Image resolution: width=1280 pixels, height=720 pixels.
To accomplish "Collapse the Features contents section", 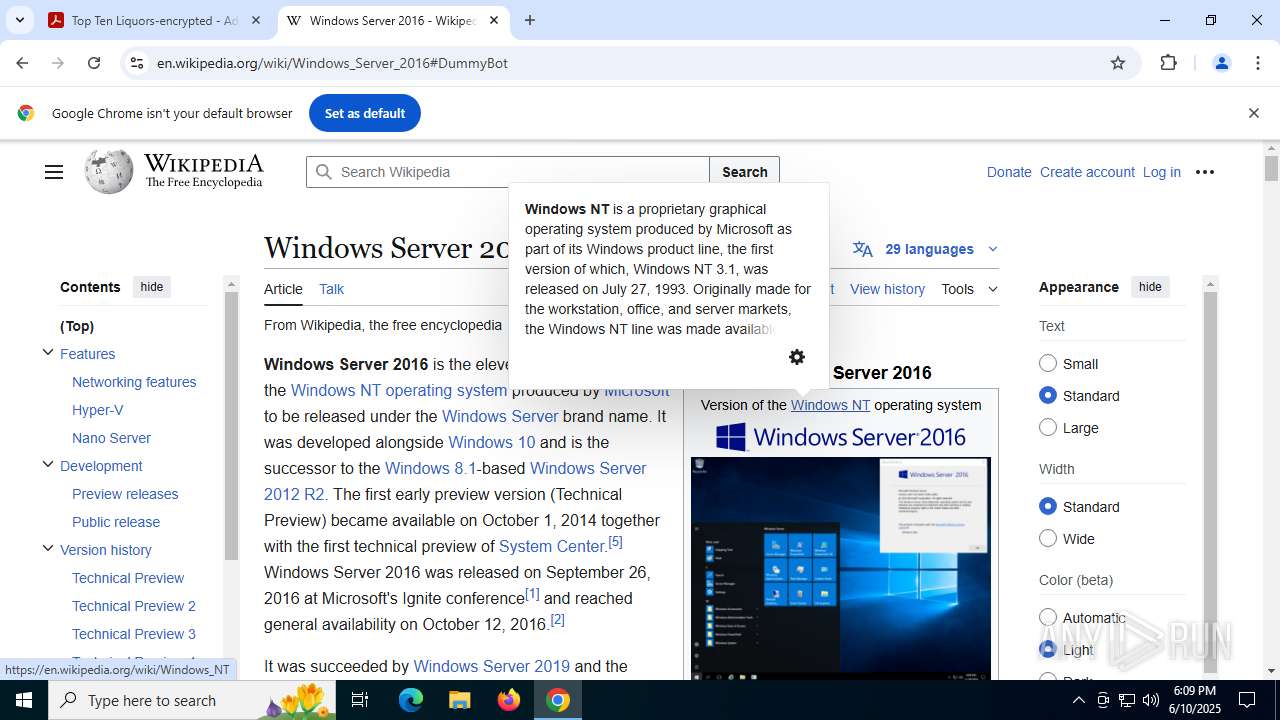I will point(47,353).
